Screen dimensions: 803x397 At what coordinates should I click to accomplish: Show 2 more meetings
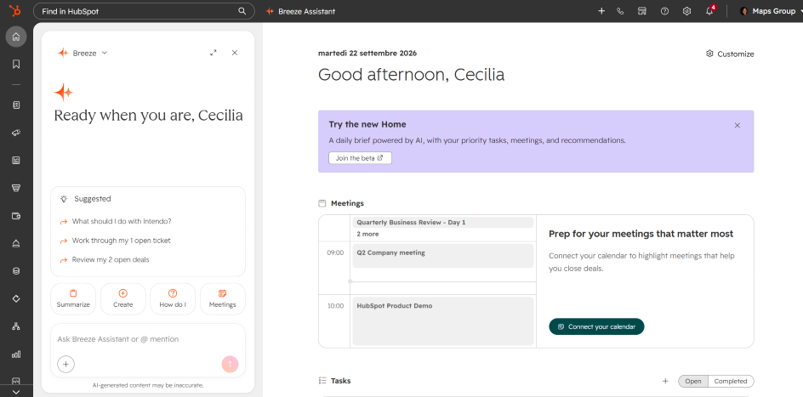368,234
